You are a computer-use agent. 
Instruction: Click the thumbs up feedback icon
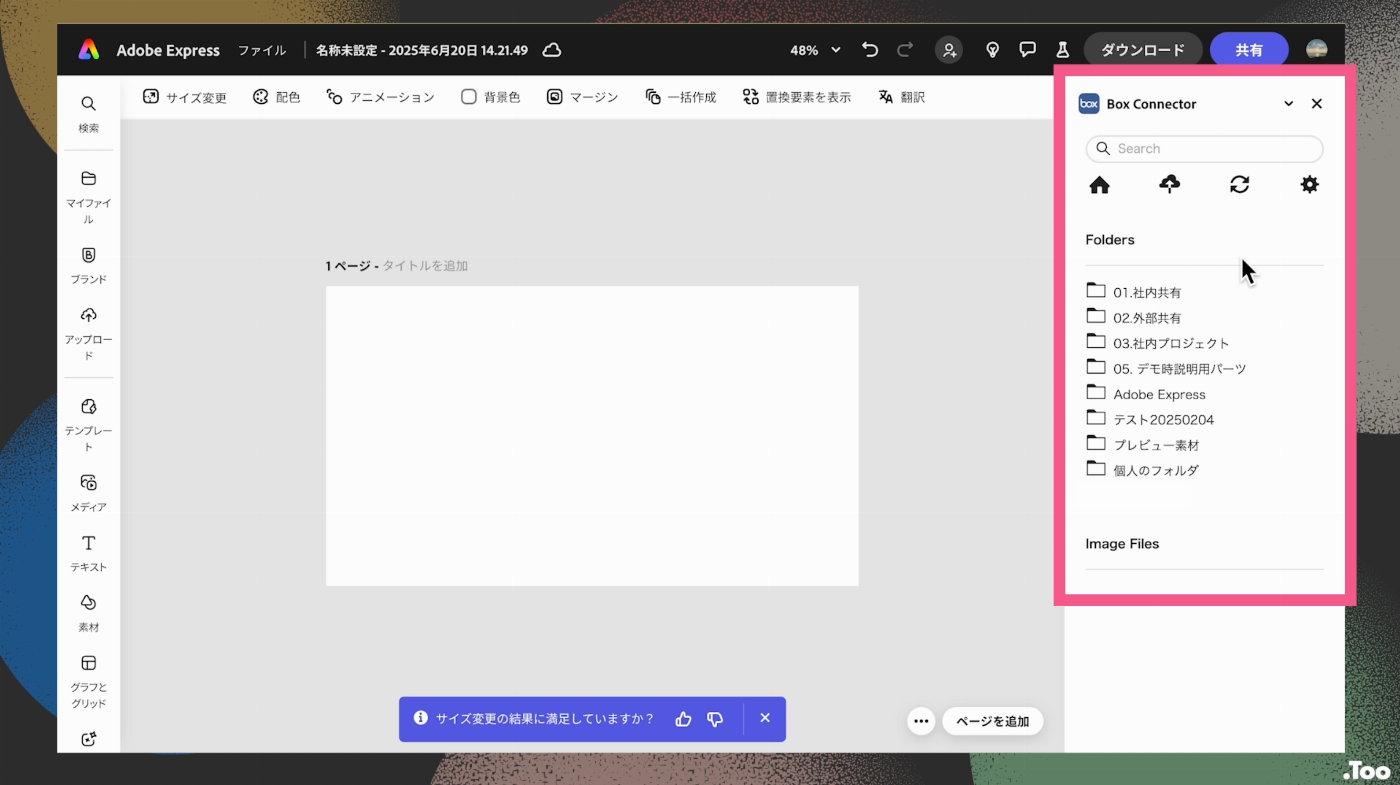coord(683,719)
